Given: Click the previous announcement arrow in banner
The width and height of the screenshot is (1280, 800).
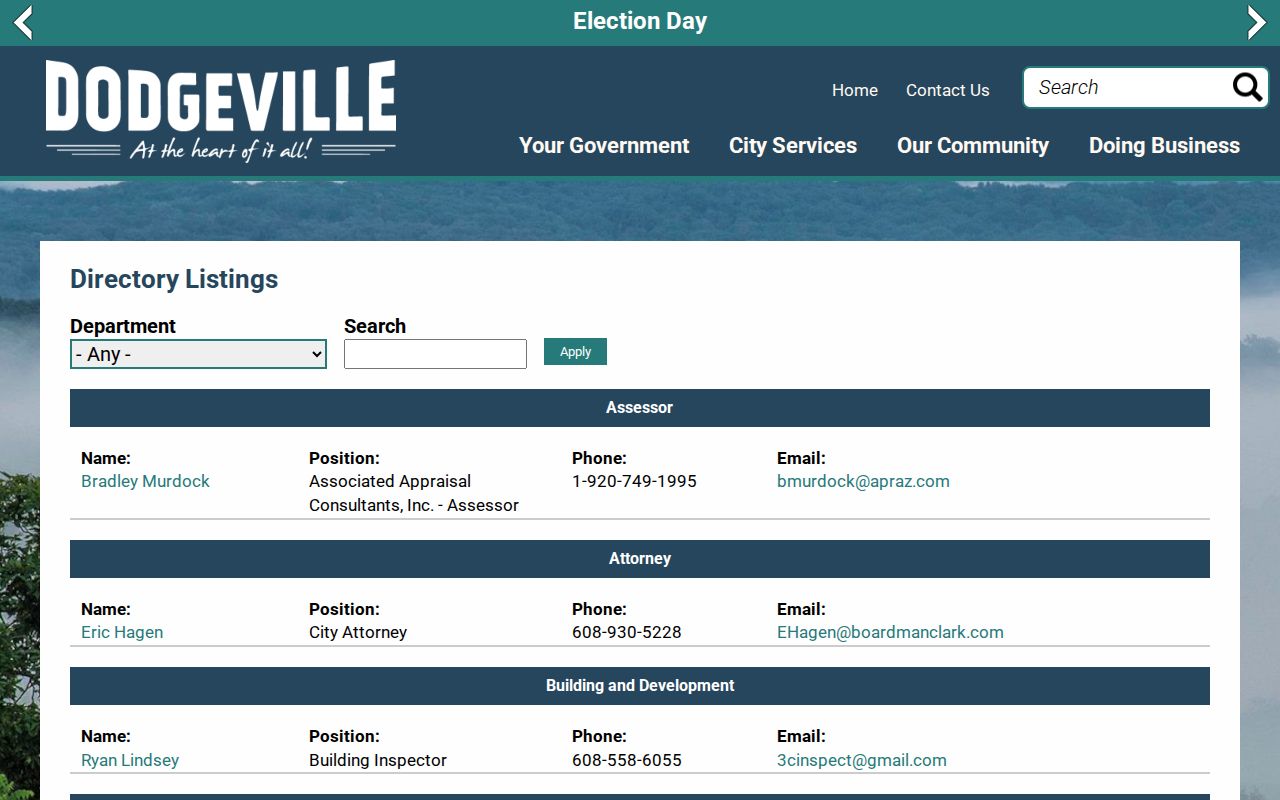Looking at the screenshot, I should (23, 22).
